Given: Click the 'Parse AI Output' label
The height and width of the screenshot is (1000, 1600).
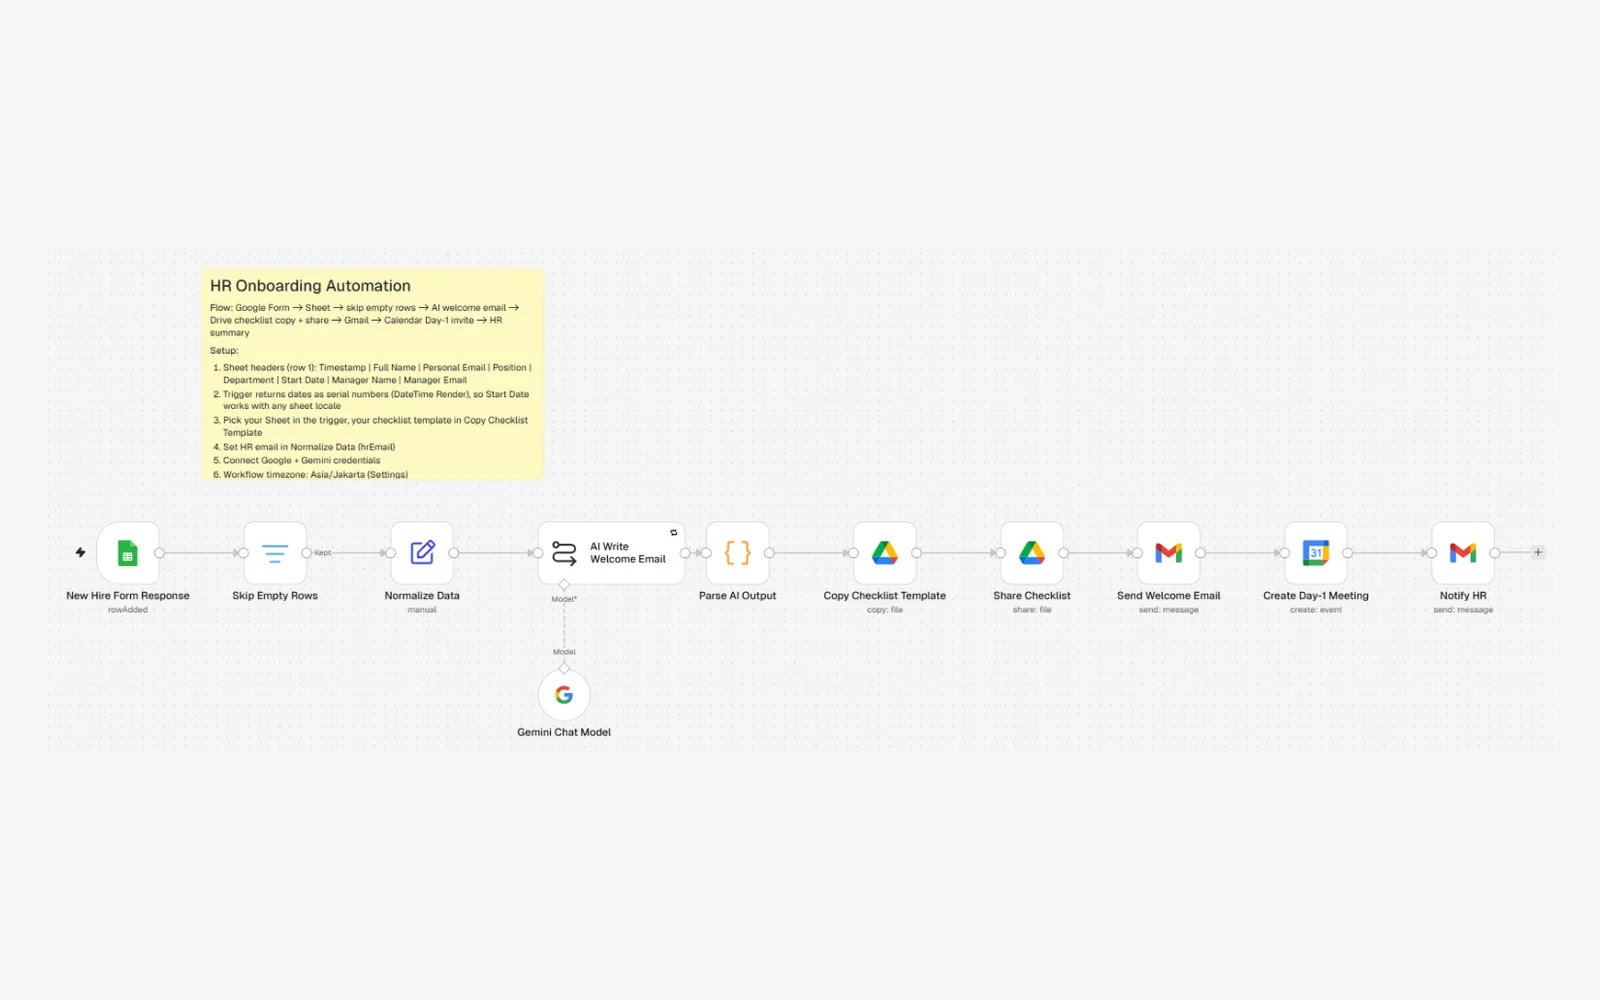Looking at the screenshot, I should [738, 596].
